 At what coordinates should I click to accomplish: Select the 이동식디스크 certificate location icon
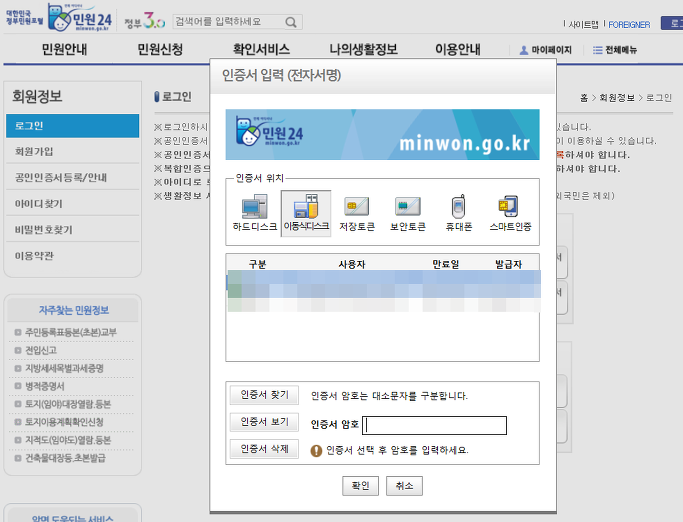pos(306,213)
